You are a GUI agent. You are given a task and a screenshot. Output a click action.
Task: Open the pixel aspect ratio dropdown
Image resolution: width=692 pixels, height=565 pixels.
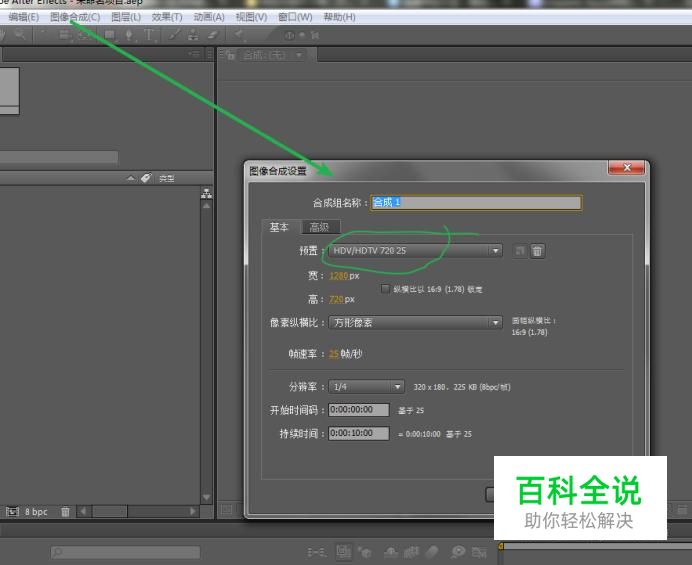point(415,323)
